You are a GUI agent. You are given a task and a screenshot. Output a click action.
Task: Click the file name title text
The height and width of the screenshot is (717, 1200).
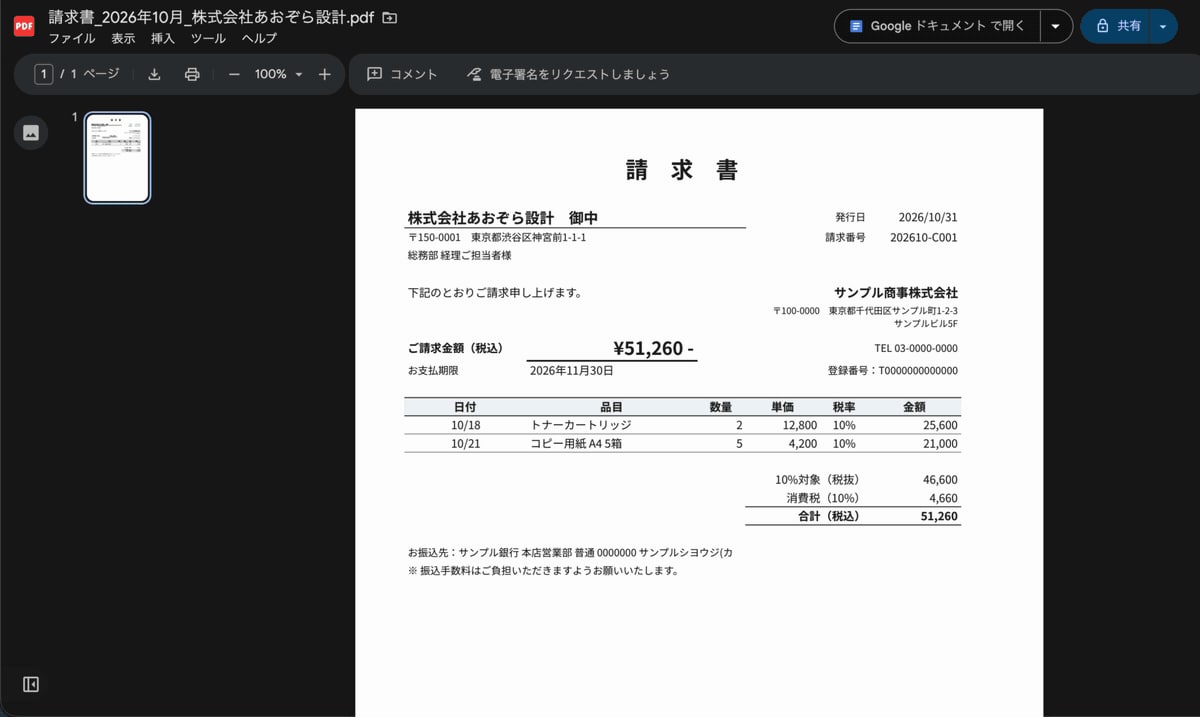pyautogui.click(x=212, y=18)
